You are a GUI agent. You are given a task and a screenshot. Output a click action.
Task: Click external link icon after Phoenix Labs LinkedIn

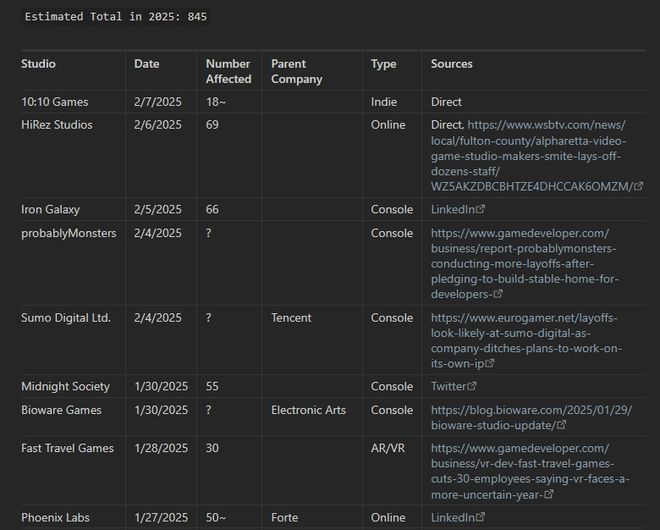tap(480, 518)
